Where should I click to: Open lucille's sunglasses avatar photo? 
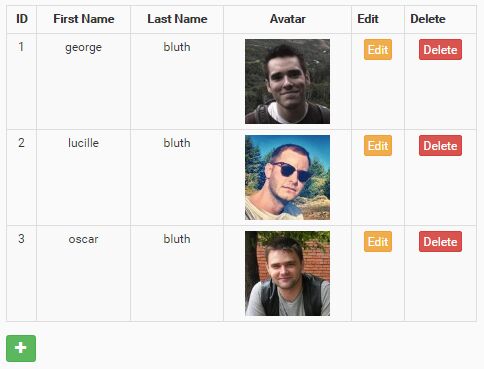click(x=287, y=177)
